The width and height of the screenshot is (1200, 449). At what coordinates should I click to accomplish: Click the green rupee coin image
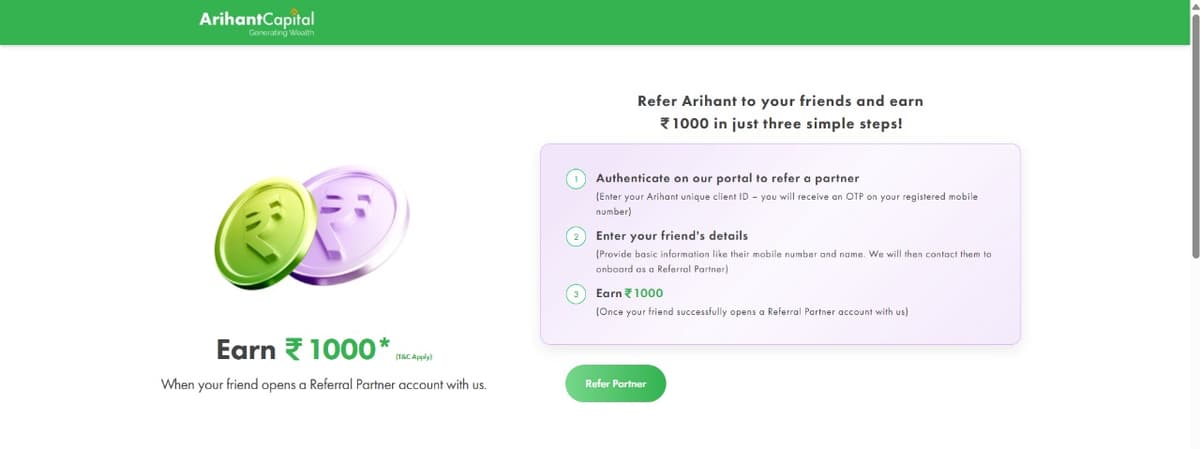point(263,232)
